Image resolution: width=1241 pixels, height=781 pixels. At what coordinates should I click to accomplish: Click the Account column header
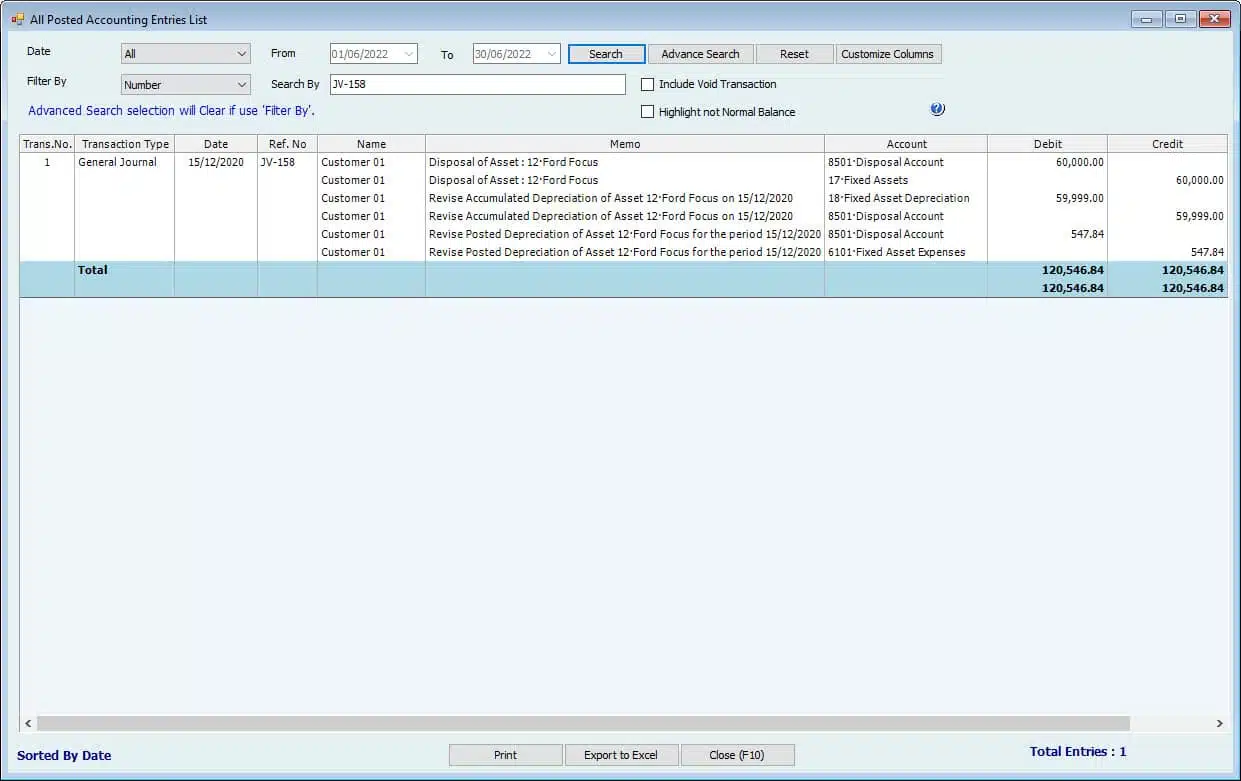(906, 144)
